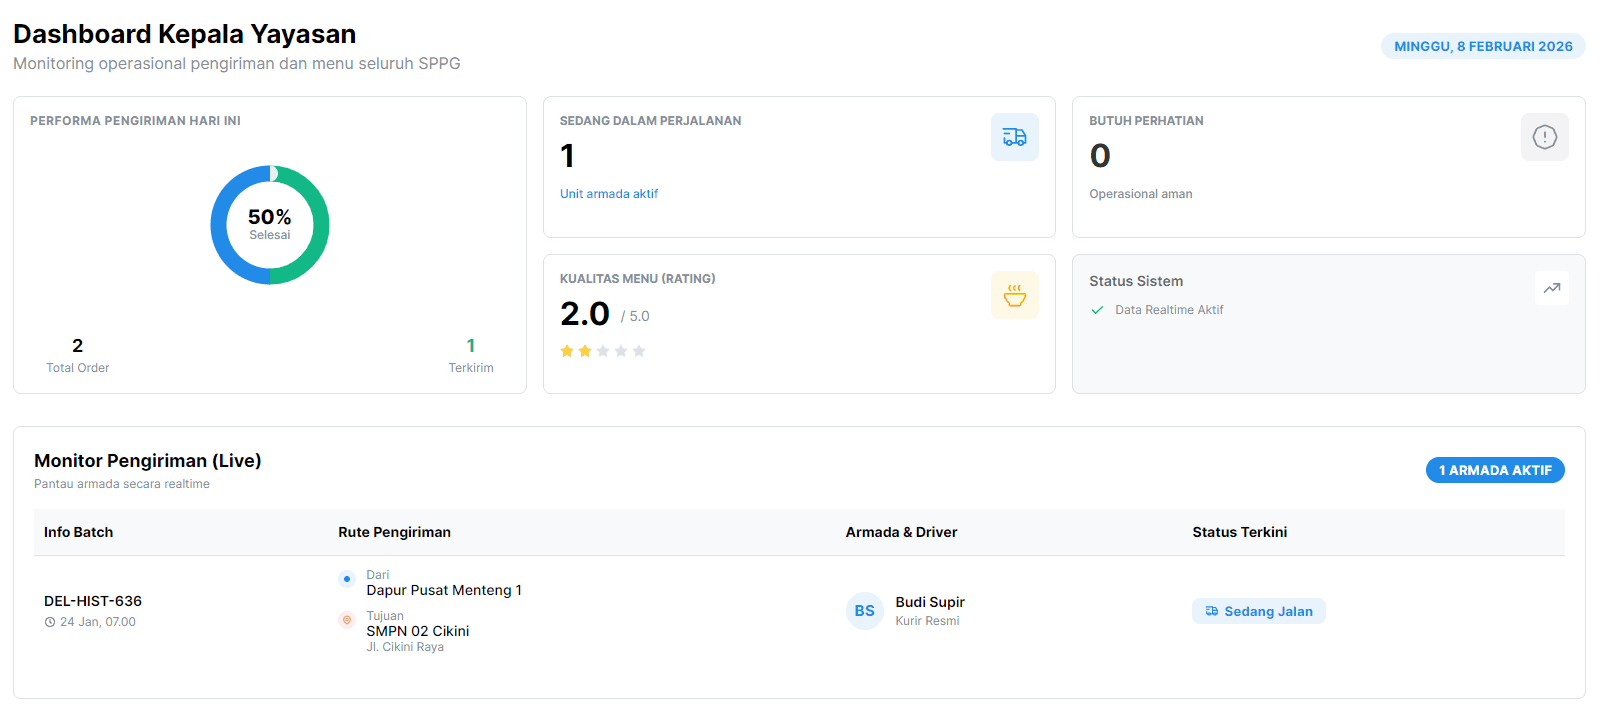Click the red destination pin icon beside Tujuan
The width and height of the screenshot is (1601, 712).
[347, 620]
